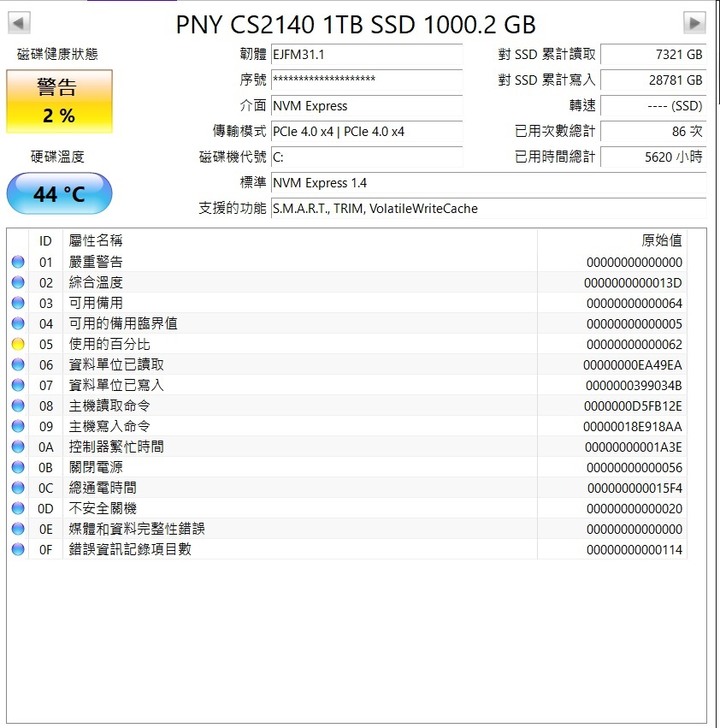Click the transfer mode field PCIe 4.0 x4
720x728 pixels.
(x=367, y=131)
